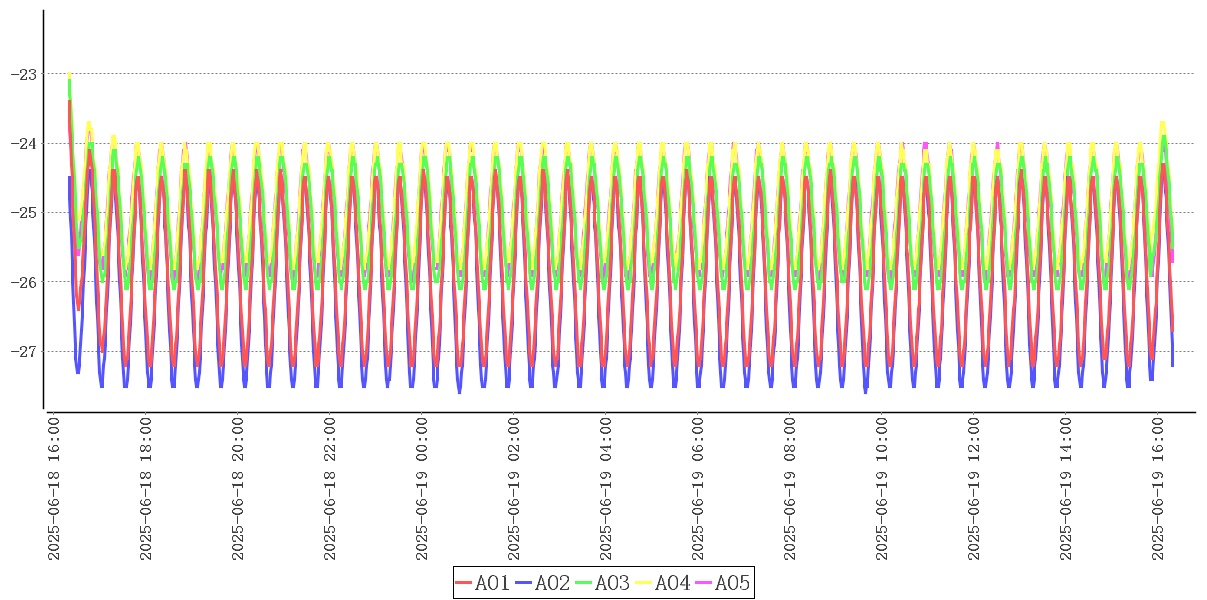Click the -27 value on the y-axis
Screen dimensions: 1207x600
22,352
